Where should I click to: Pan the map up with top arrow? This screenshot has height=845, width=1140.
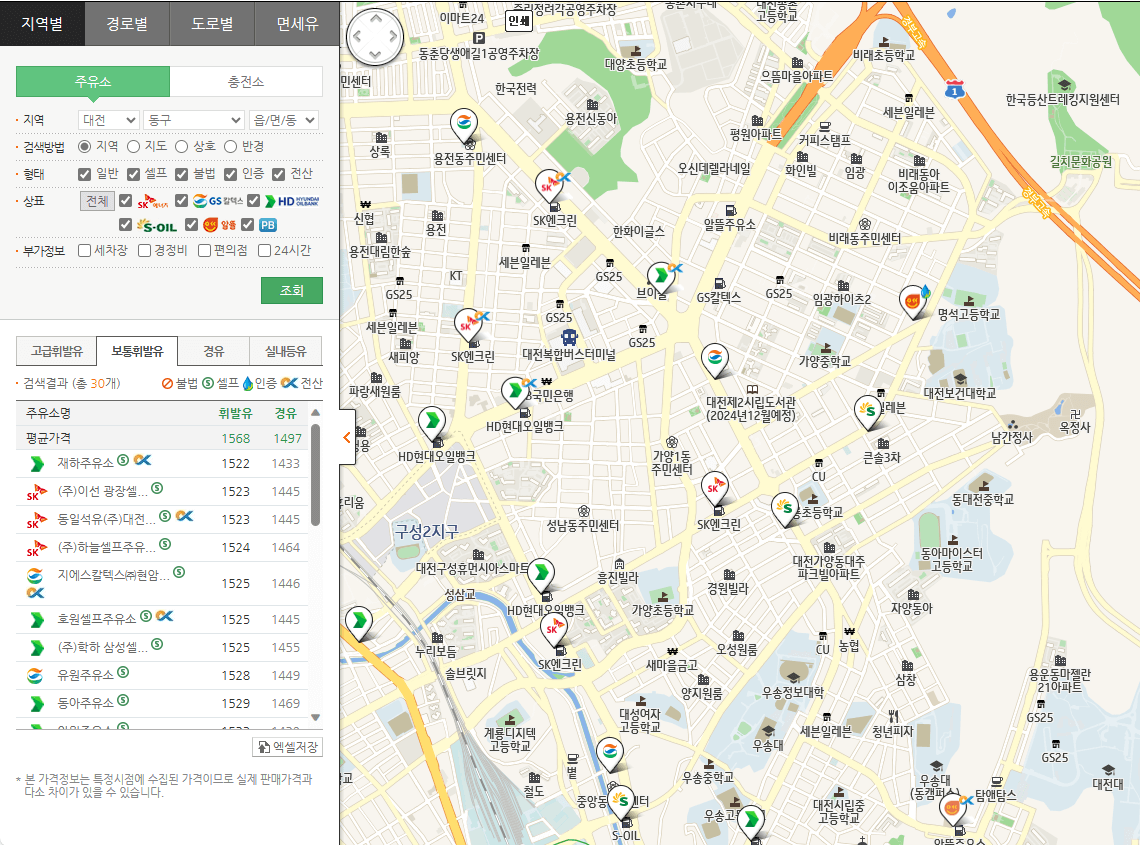[x=375, y=19]
